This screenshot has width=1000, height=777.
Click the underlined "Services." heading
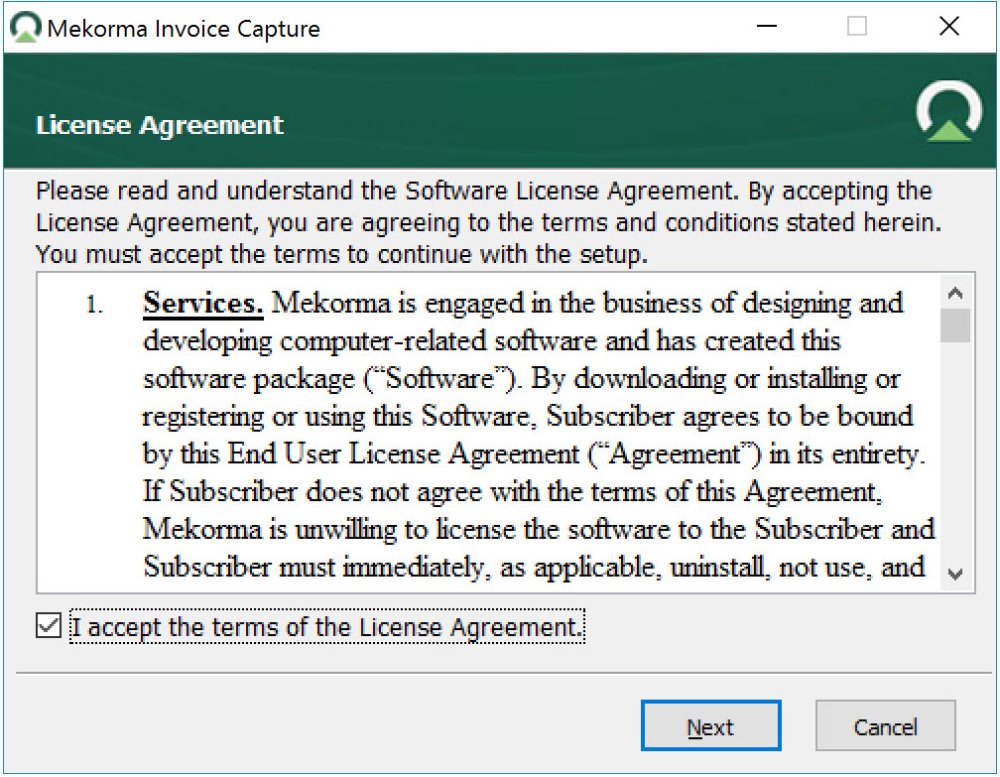(x=203, y=303)
